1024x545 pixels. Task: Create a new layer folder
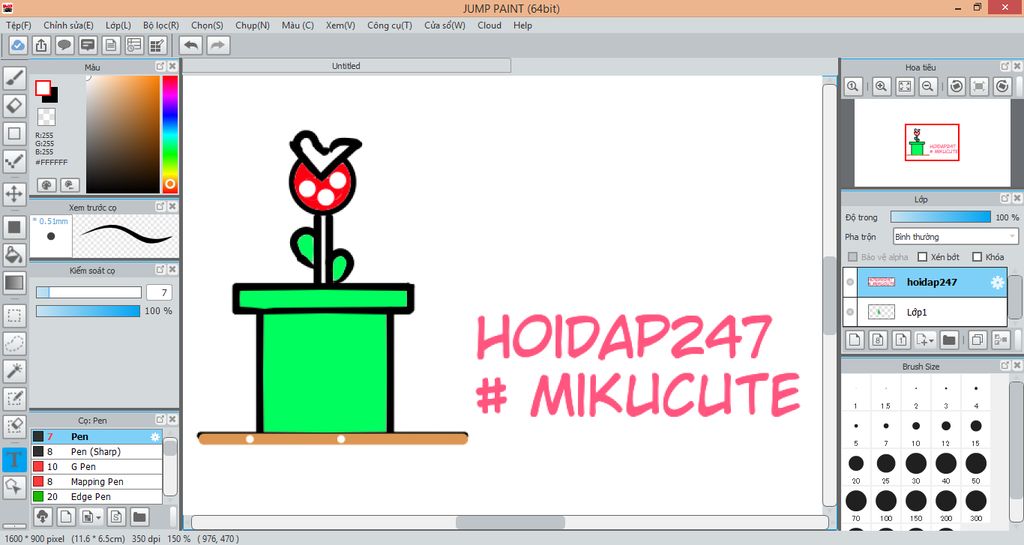[x=949, y=339]
